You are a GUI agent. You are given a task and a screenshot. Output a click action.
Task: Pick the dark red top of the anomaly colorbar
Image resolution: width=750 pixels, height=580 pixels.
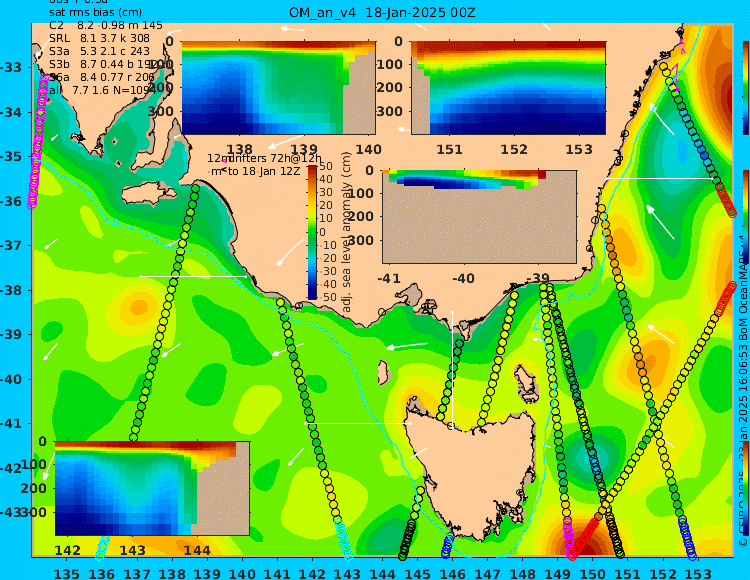312,168
